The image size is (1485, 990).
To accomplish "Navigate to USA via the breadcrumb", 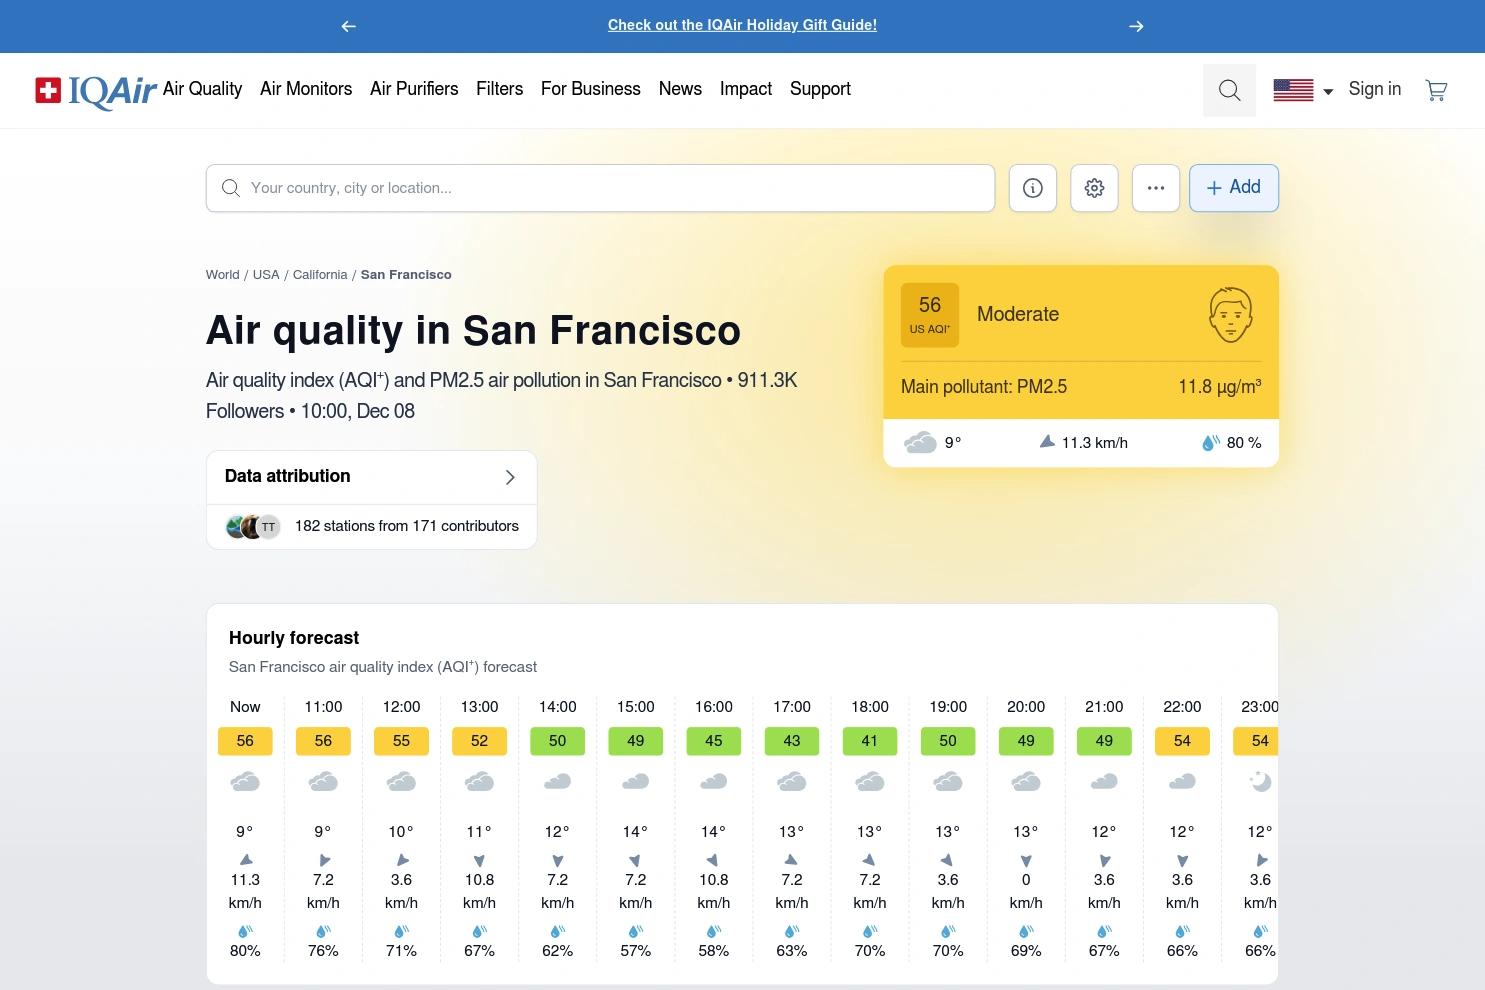I will coord(266,274).
